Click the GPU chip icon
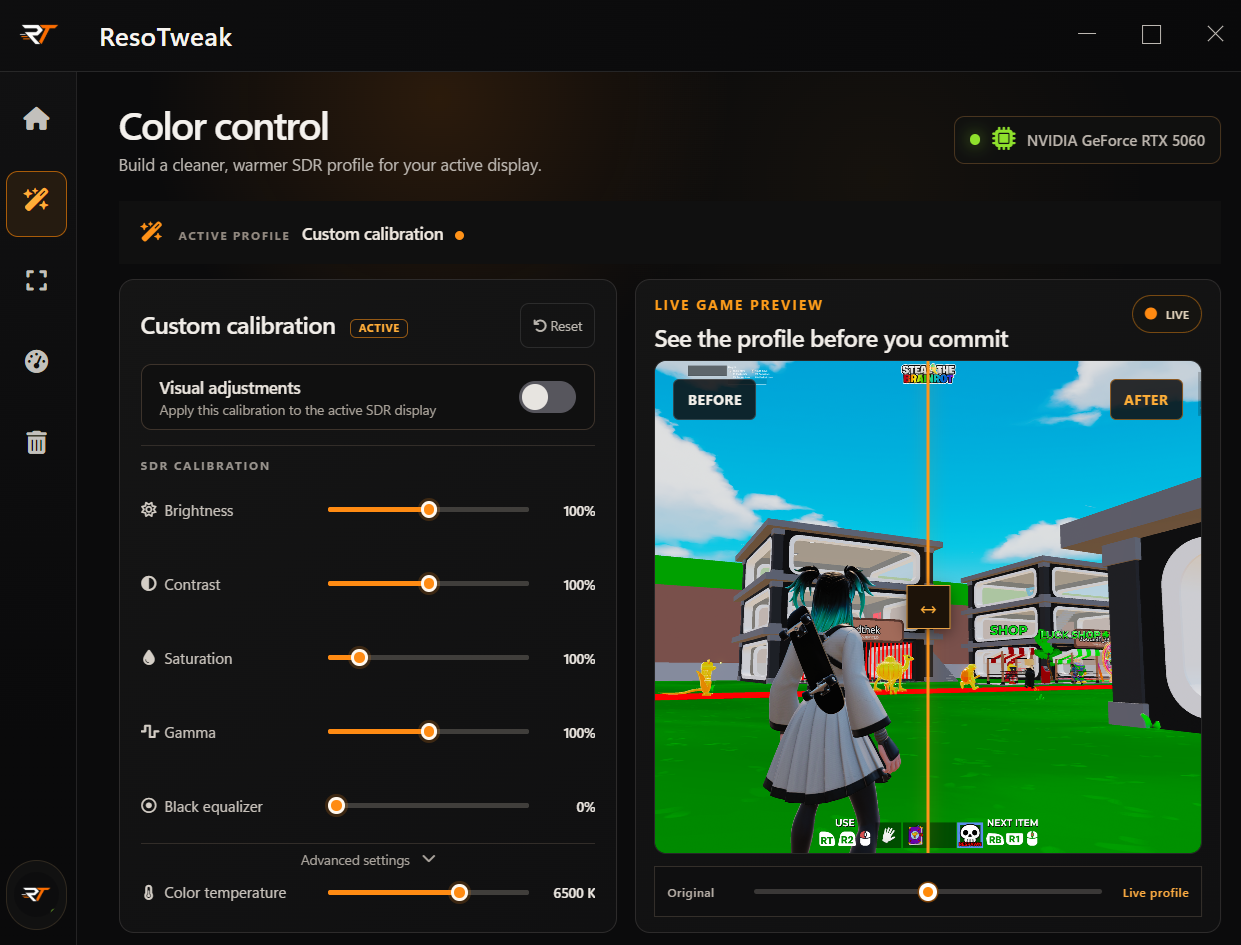 (1003, 140)
